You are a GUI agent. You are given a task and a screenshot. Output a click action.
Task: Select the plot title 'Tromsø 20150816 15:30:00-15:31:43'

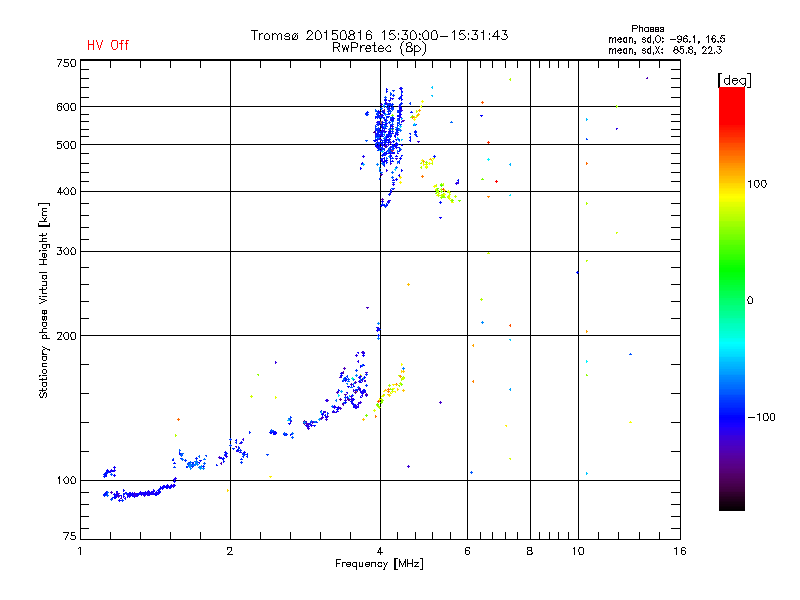point(379,35)
